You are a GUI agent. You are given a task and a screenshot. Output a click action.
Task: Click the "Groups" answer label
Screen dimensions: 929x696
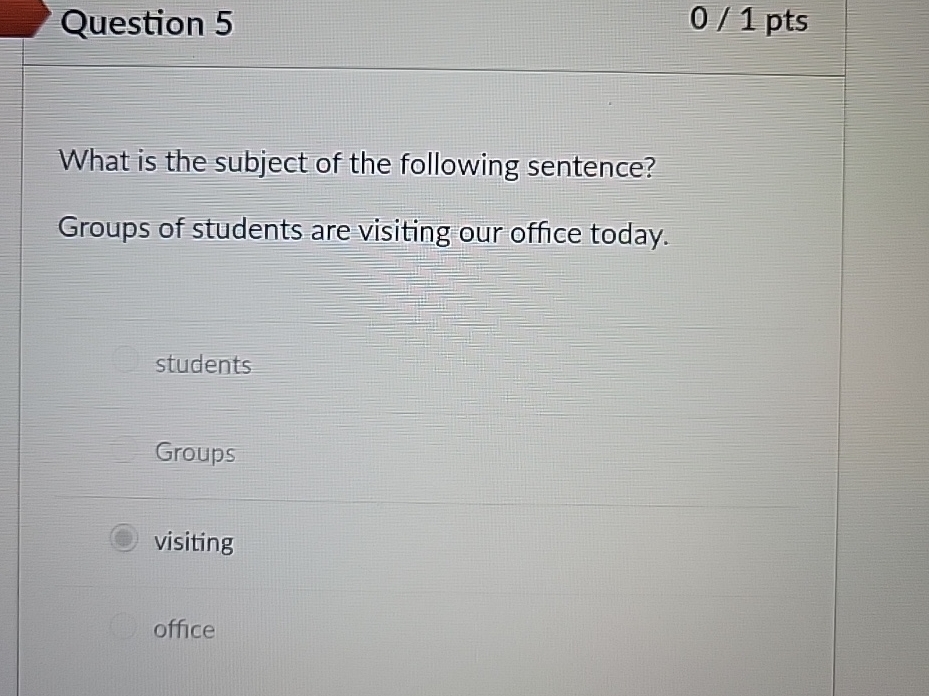coord(194,452)
